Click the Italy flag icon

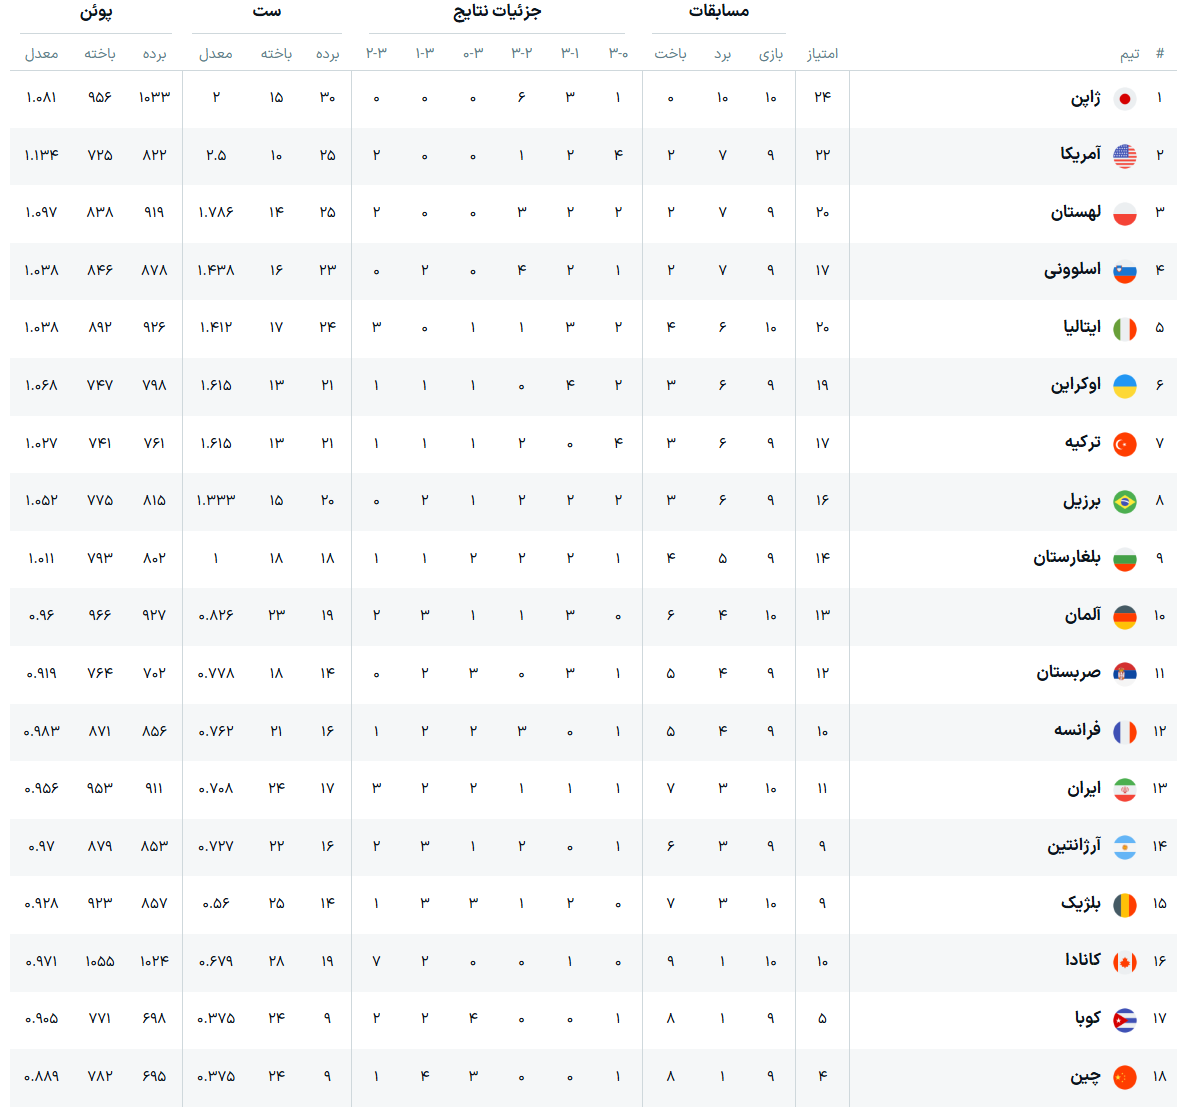pyautogui.click(x=1124, y=329)
